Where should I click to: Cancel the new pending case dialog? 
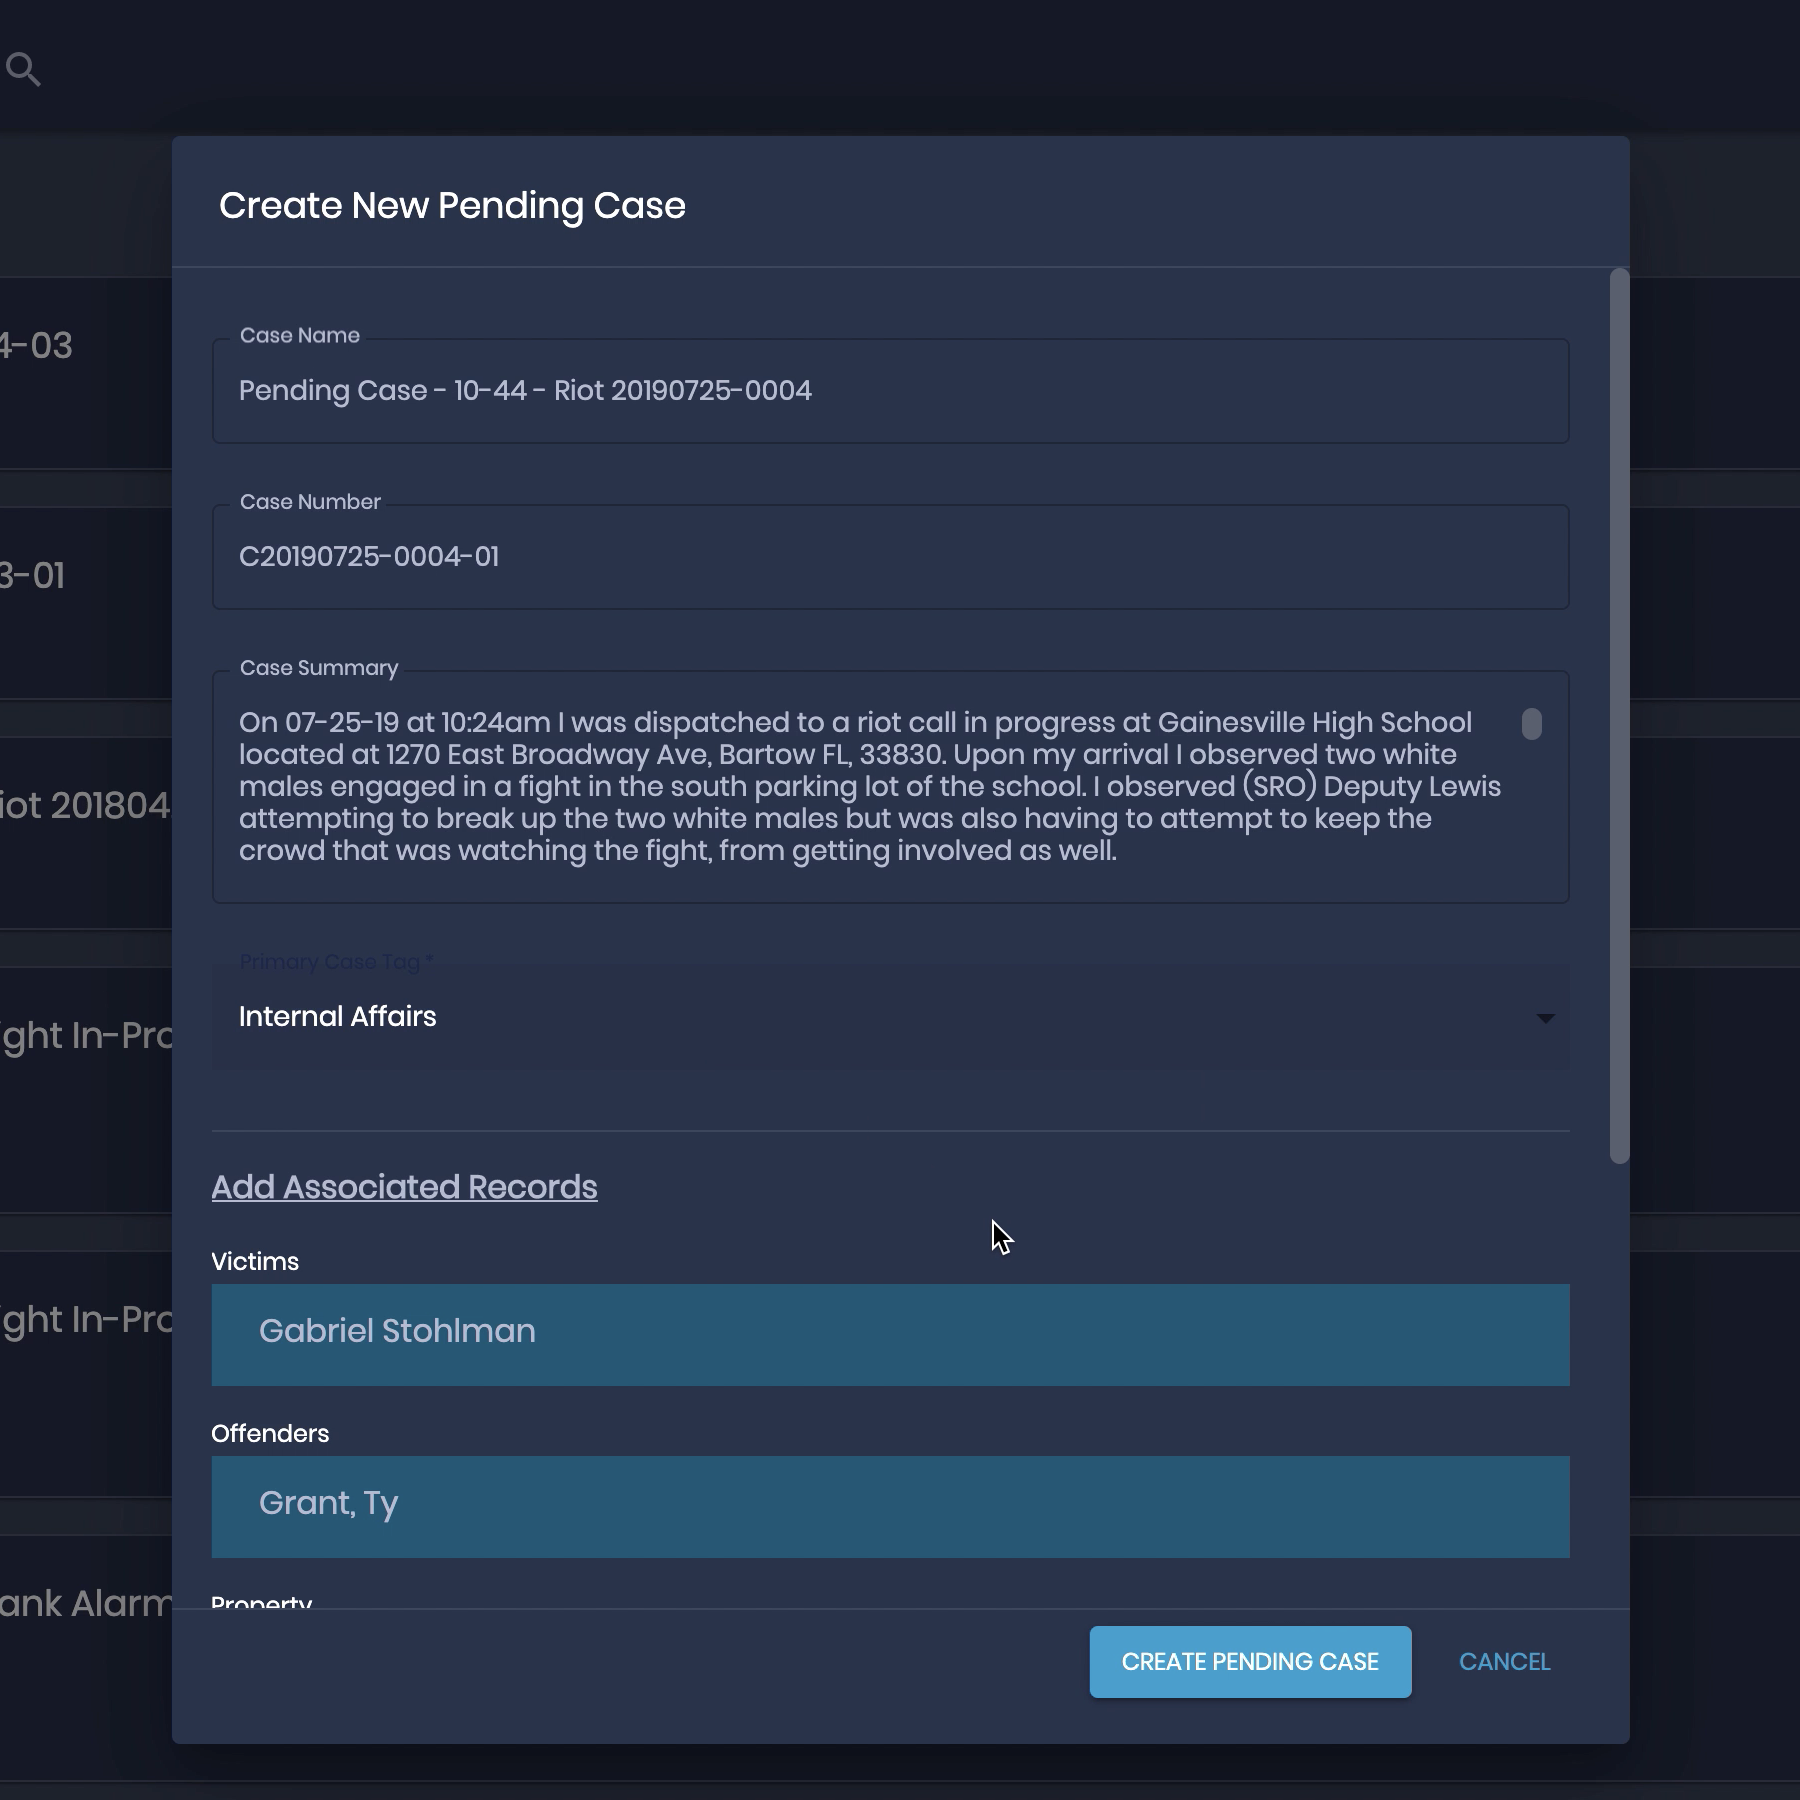point(1504,1662)
